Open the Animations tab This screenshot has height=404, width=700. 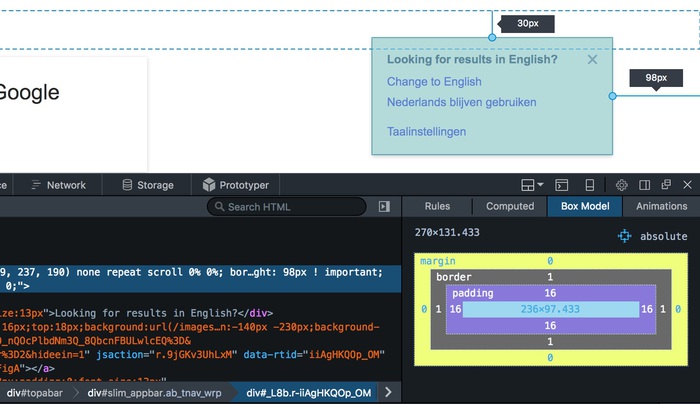(661, 207)
